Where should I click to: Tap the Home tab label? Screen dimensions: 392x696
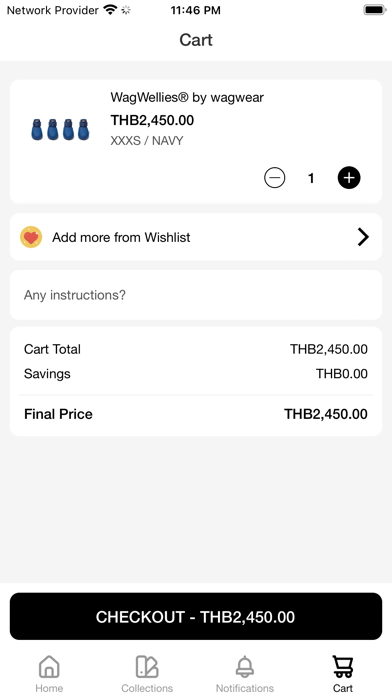pos(49,688)
